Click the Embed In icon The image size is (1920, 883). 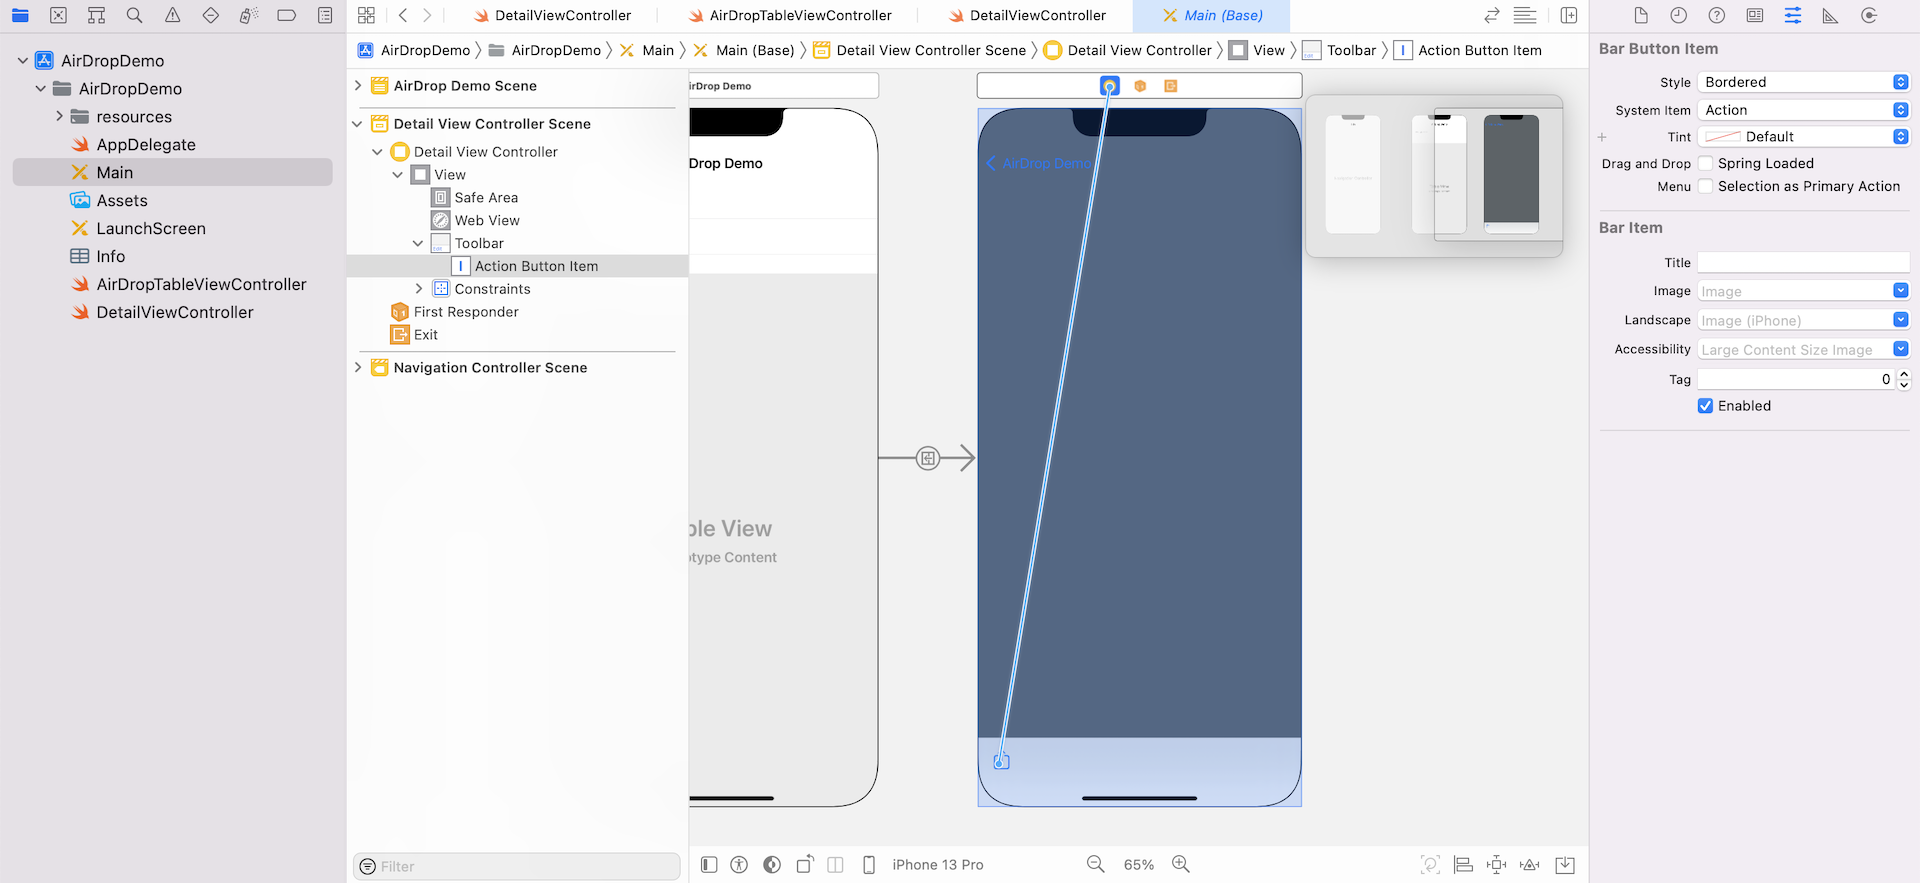1565,865
